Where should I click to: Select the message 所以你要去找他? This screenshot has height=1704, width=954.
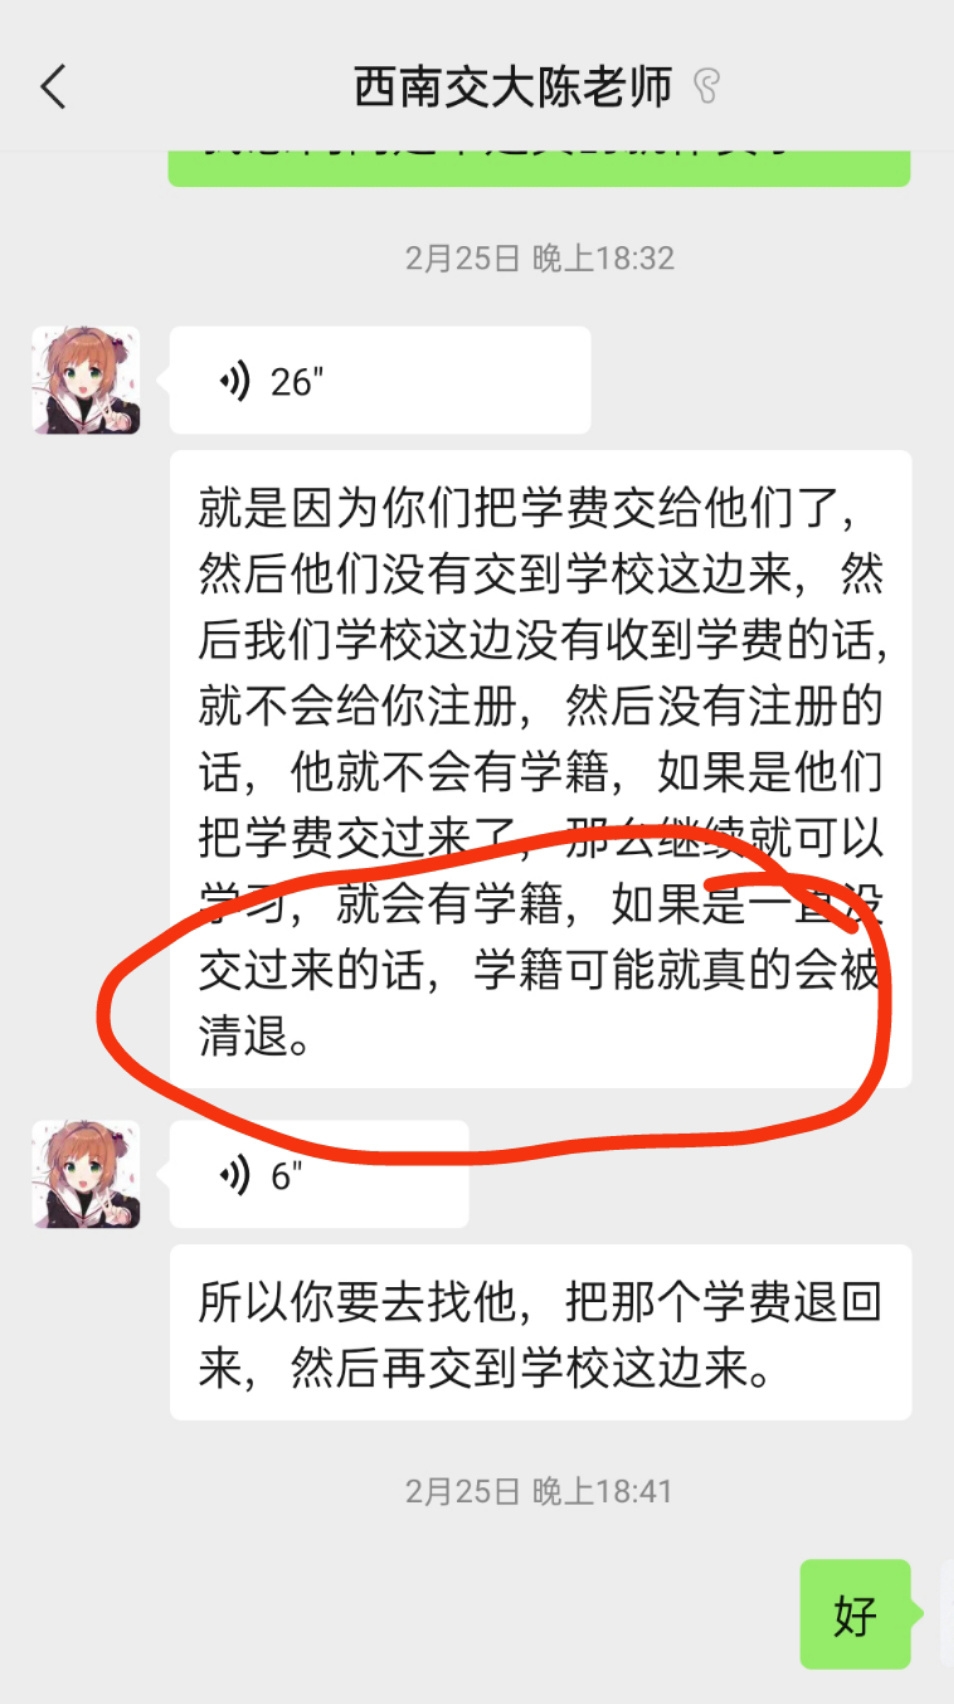[x=540, y=1332]
